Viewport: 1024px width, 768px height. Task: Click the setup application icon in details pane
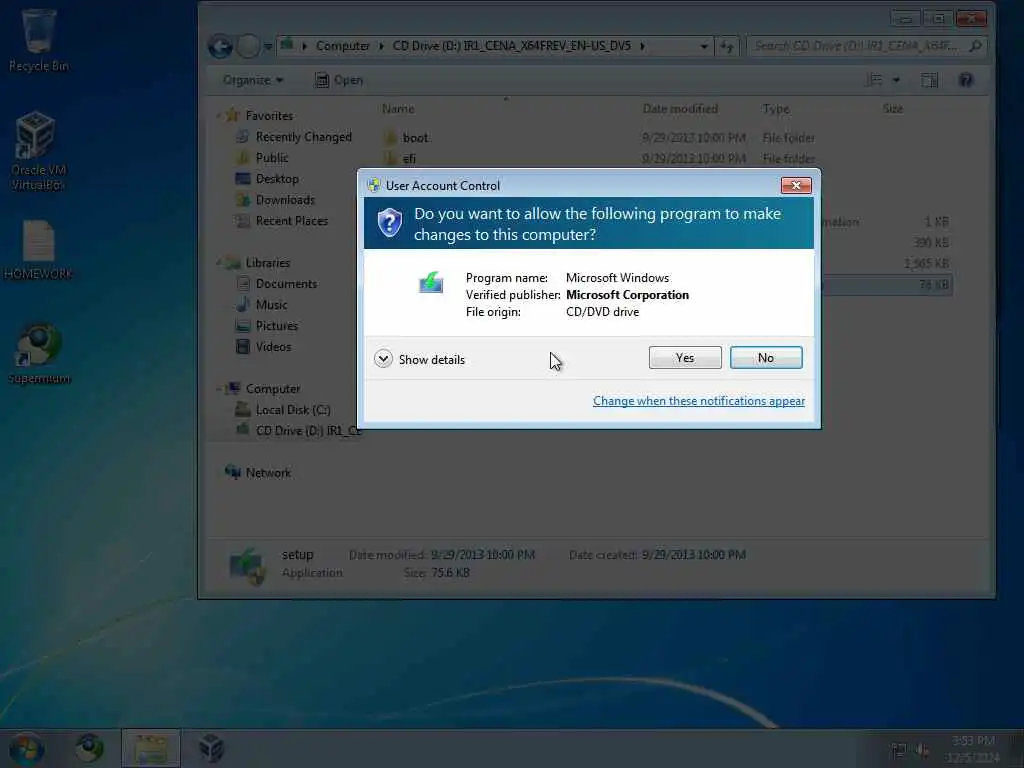pos(246,564)
